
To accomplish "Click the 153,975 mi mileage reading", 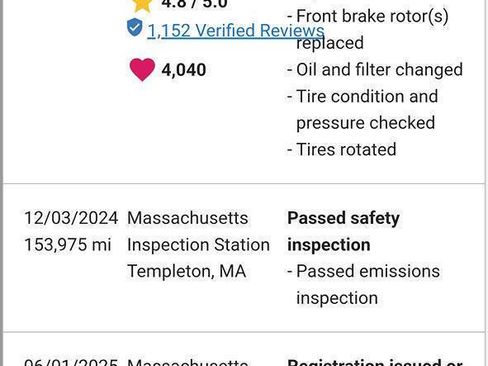I will click(x=67, y=245).
